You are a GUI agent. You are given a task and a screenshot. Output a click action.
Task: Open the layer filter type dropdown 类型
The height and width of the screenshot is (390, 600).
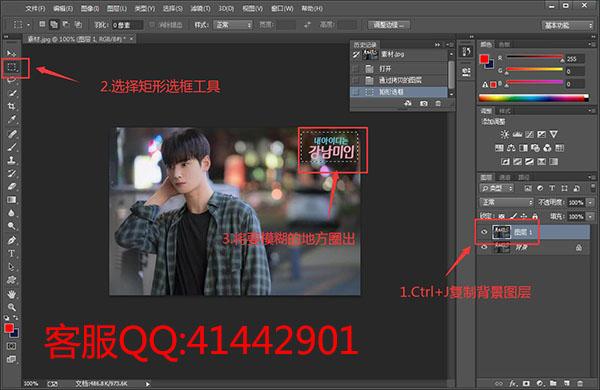tap(497, 188)
